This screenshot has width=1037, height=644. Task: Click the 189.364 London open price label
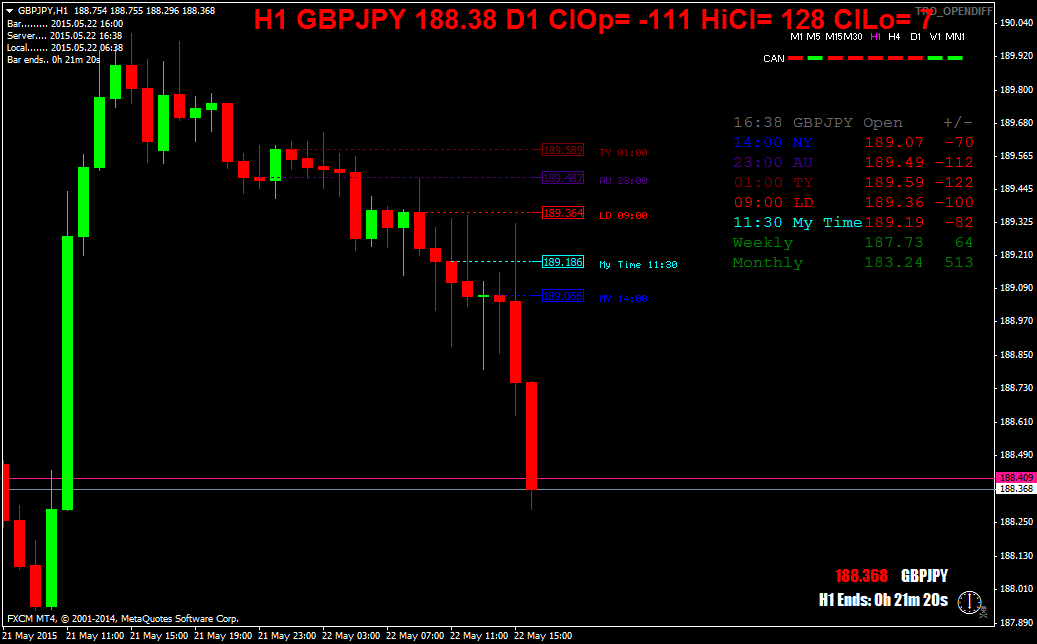tap(563, 213)
